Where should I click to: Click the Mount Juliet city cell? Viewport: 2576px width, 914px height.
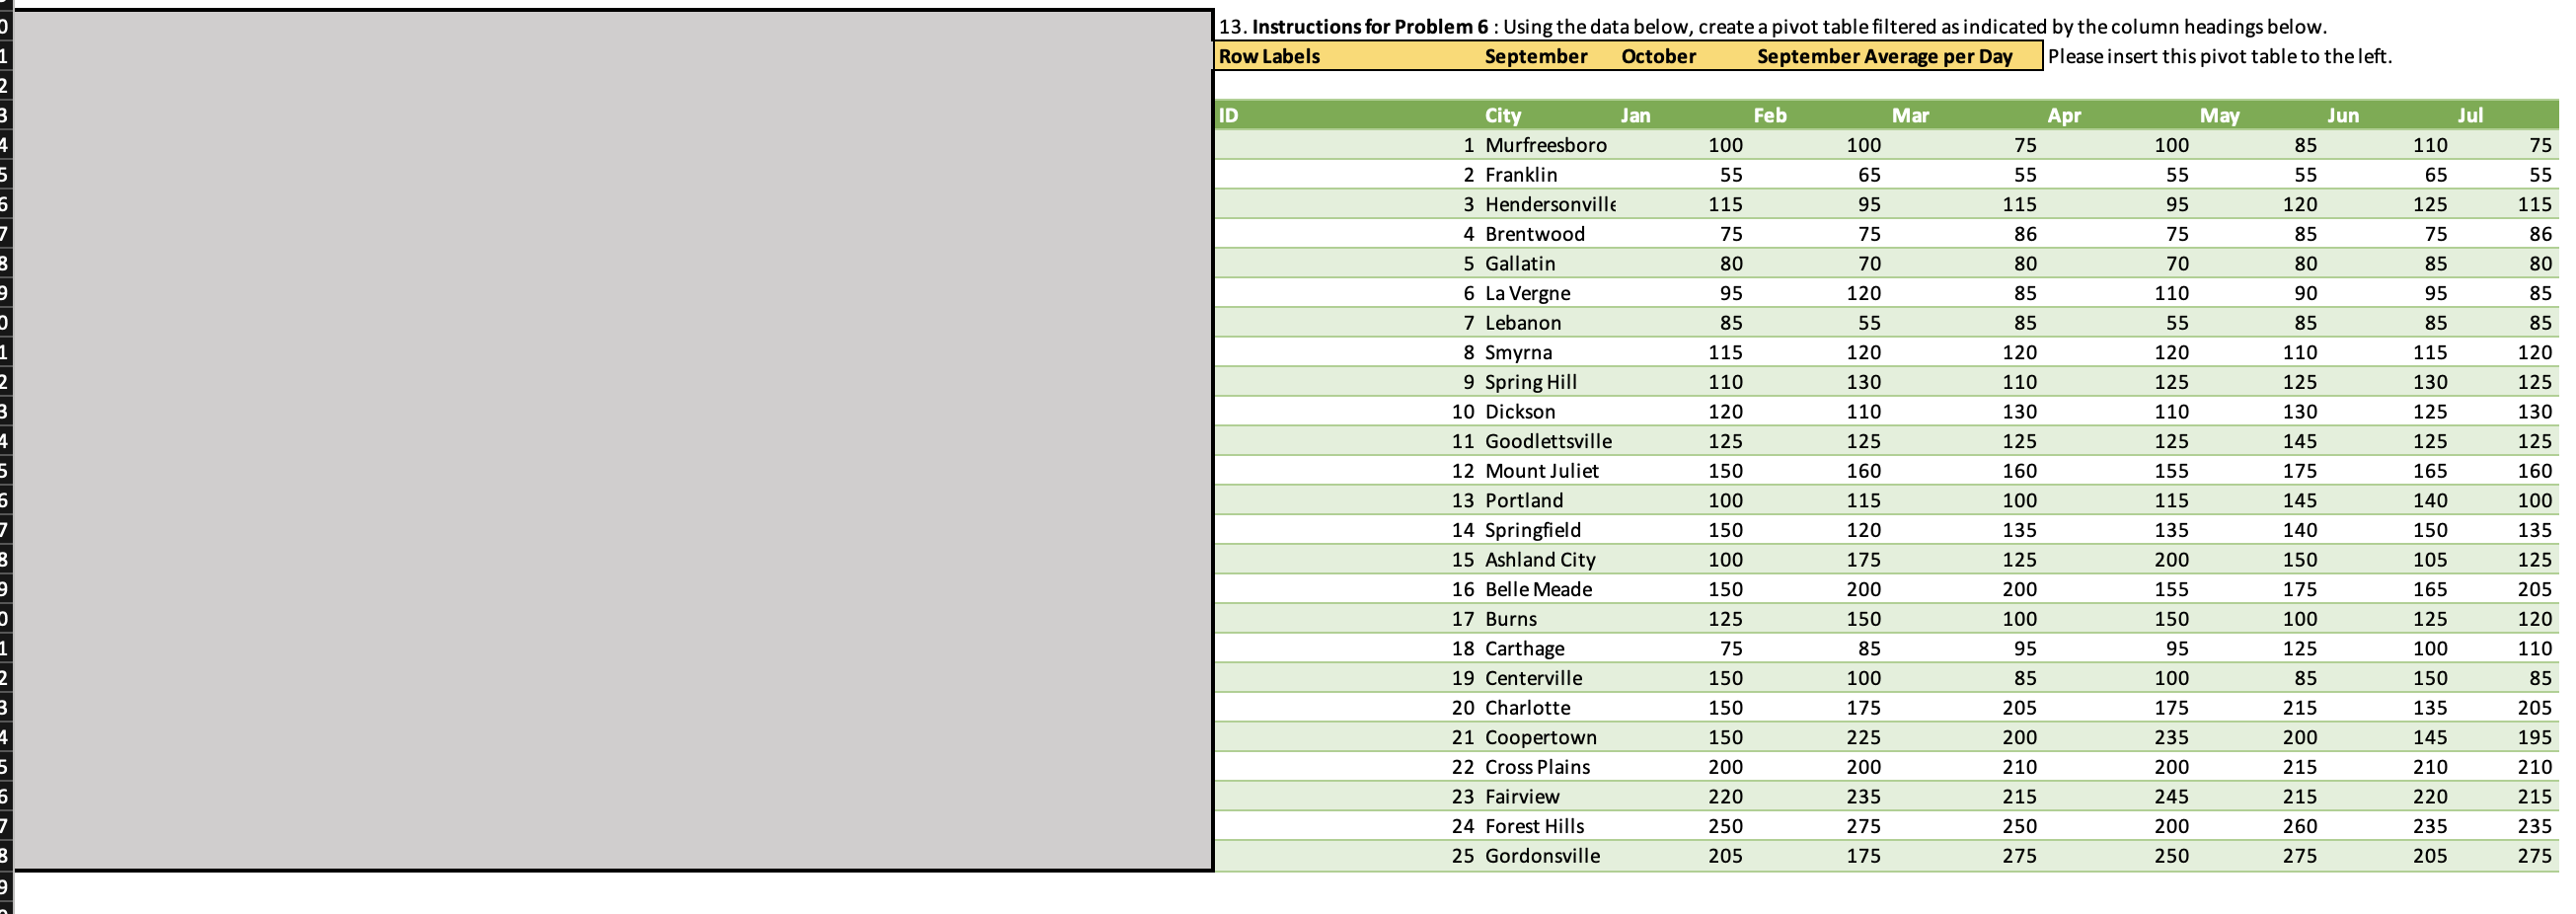coord(1542,470)
